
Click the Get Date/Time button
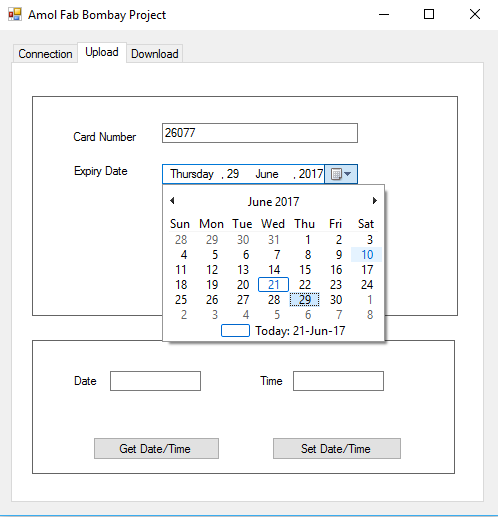(156, 449)
